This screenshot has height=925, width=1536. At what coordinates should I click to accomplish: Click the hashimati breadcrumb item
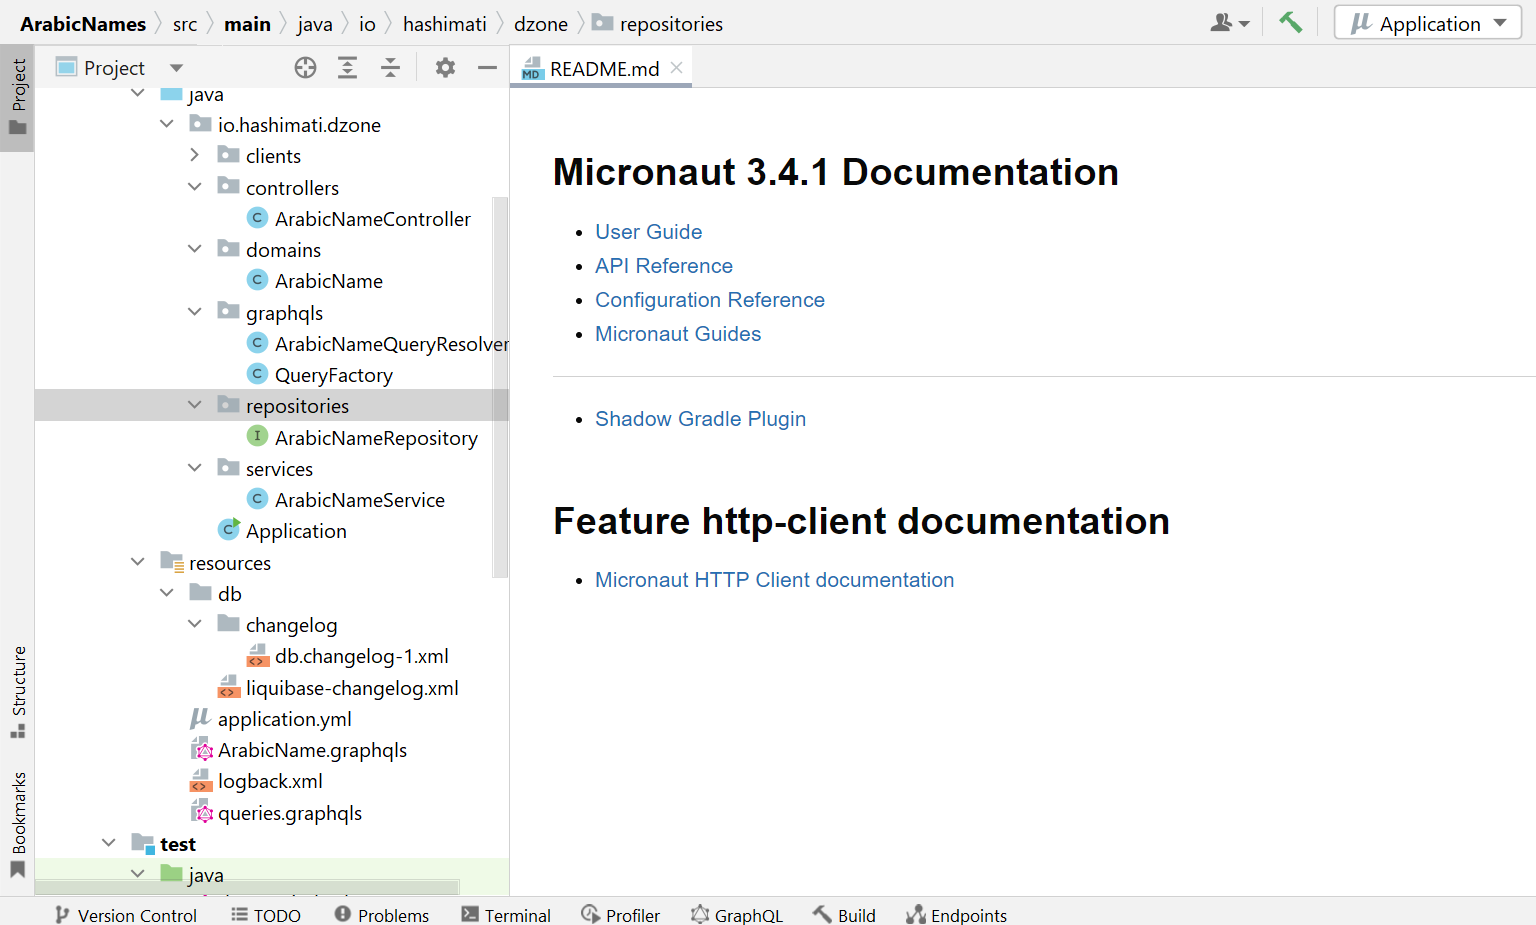[445, 24]
